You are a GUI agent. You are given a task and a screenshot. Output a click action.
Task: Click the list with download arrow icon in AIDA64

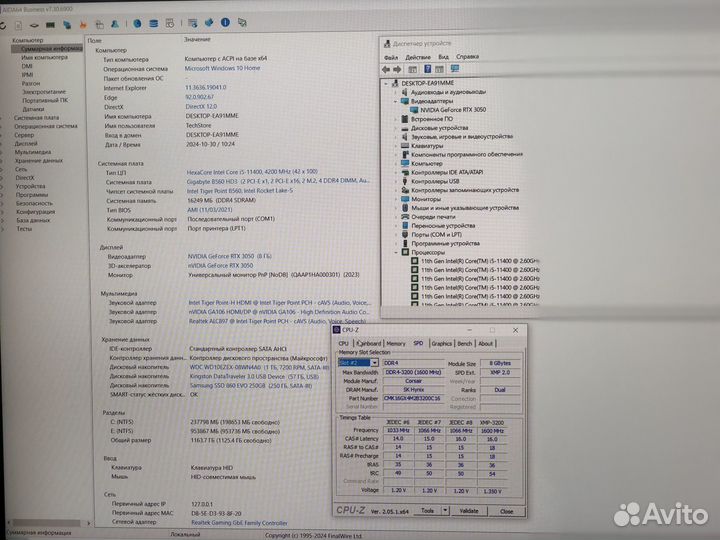point(192,22)
